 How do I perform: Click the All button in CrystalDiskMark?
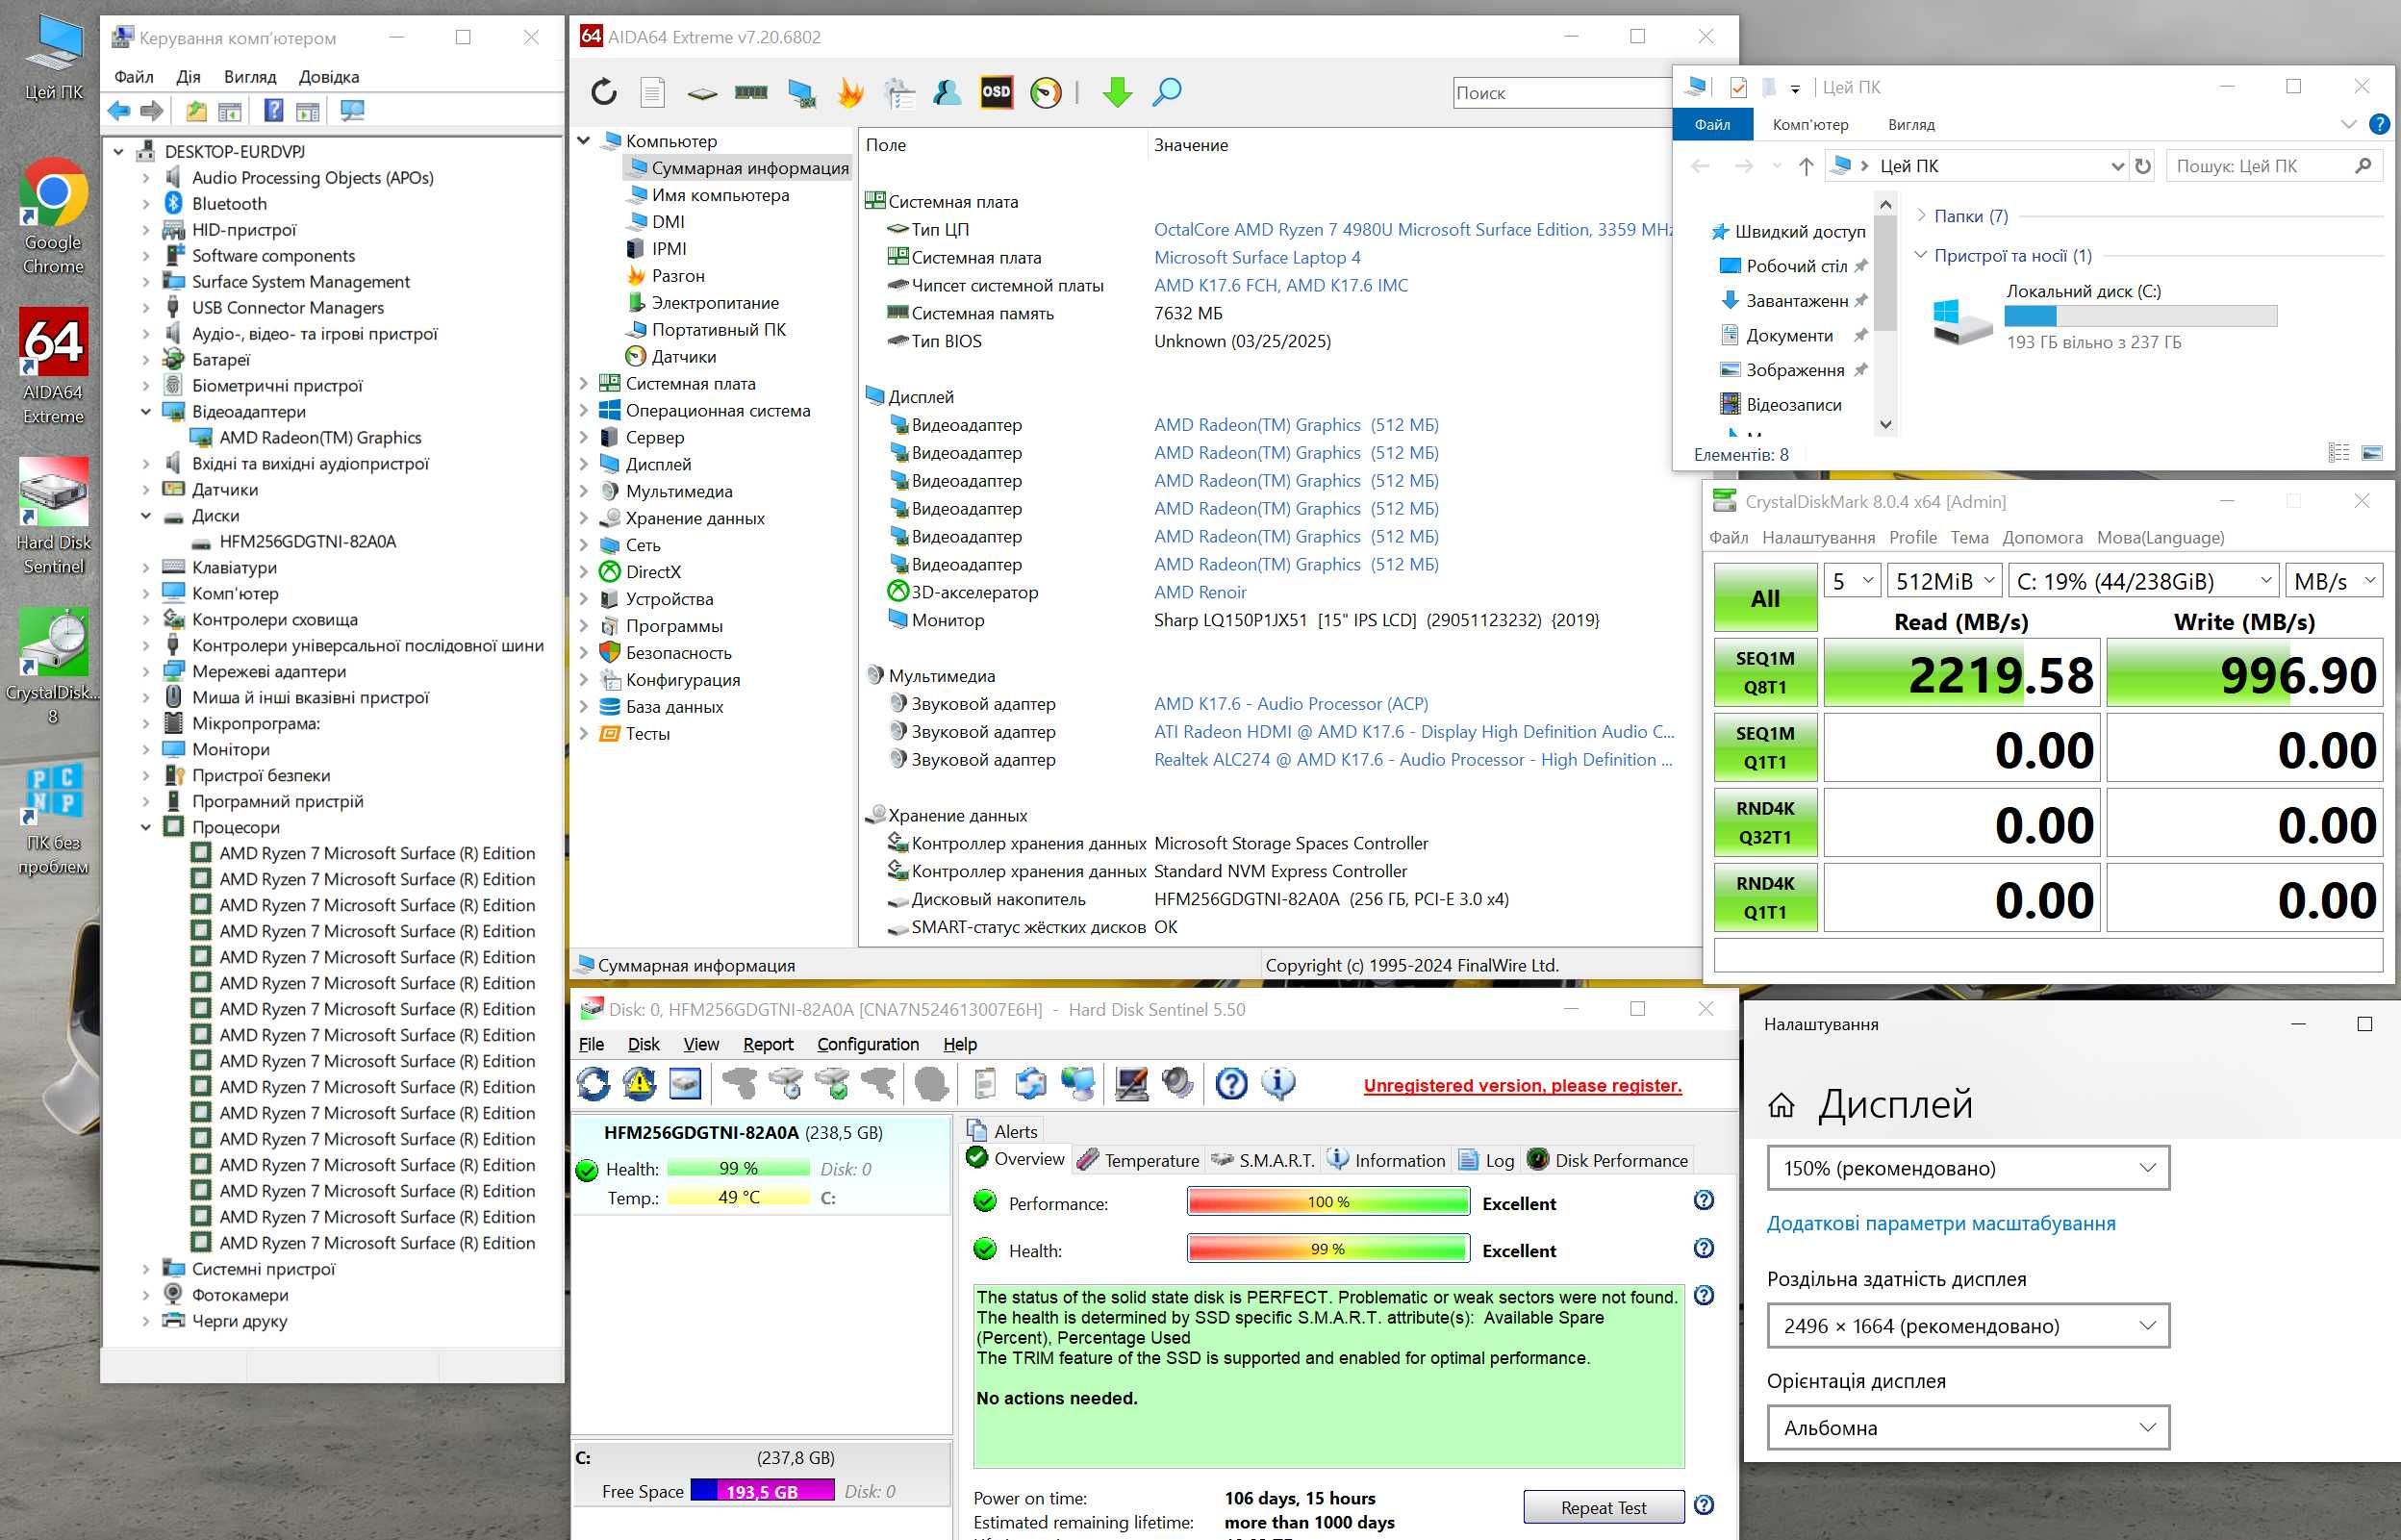click(1765, 598)
